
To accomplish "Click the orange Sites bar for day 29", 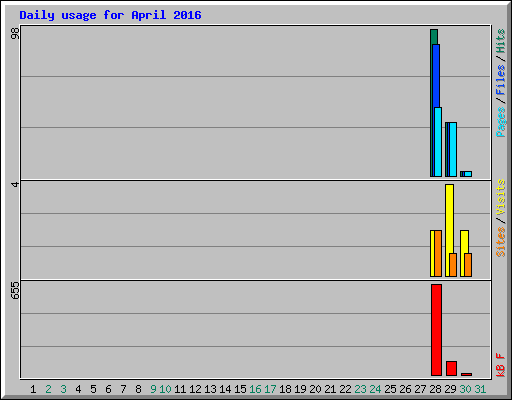I will tap(453, 265).
